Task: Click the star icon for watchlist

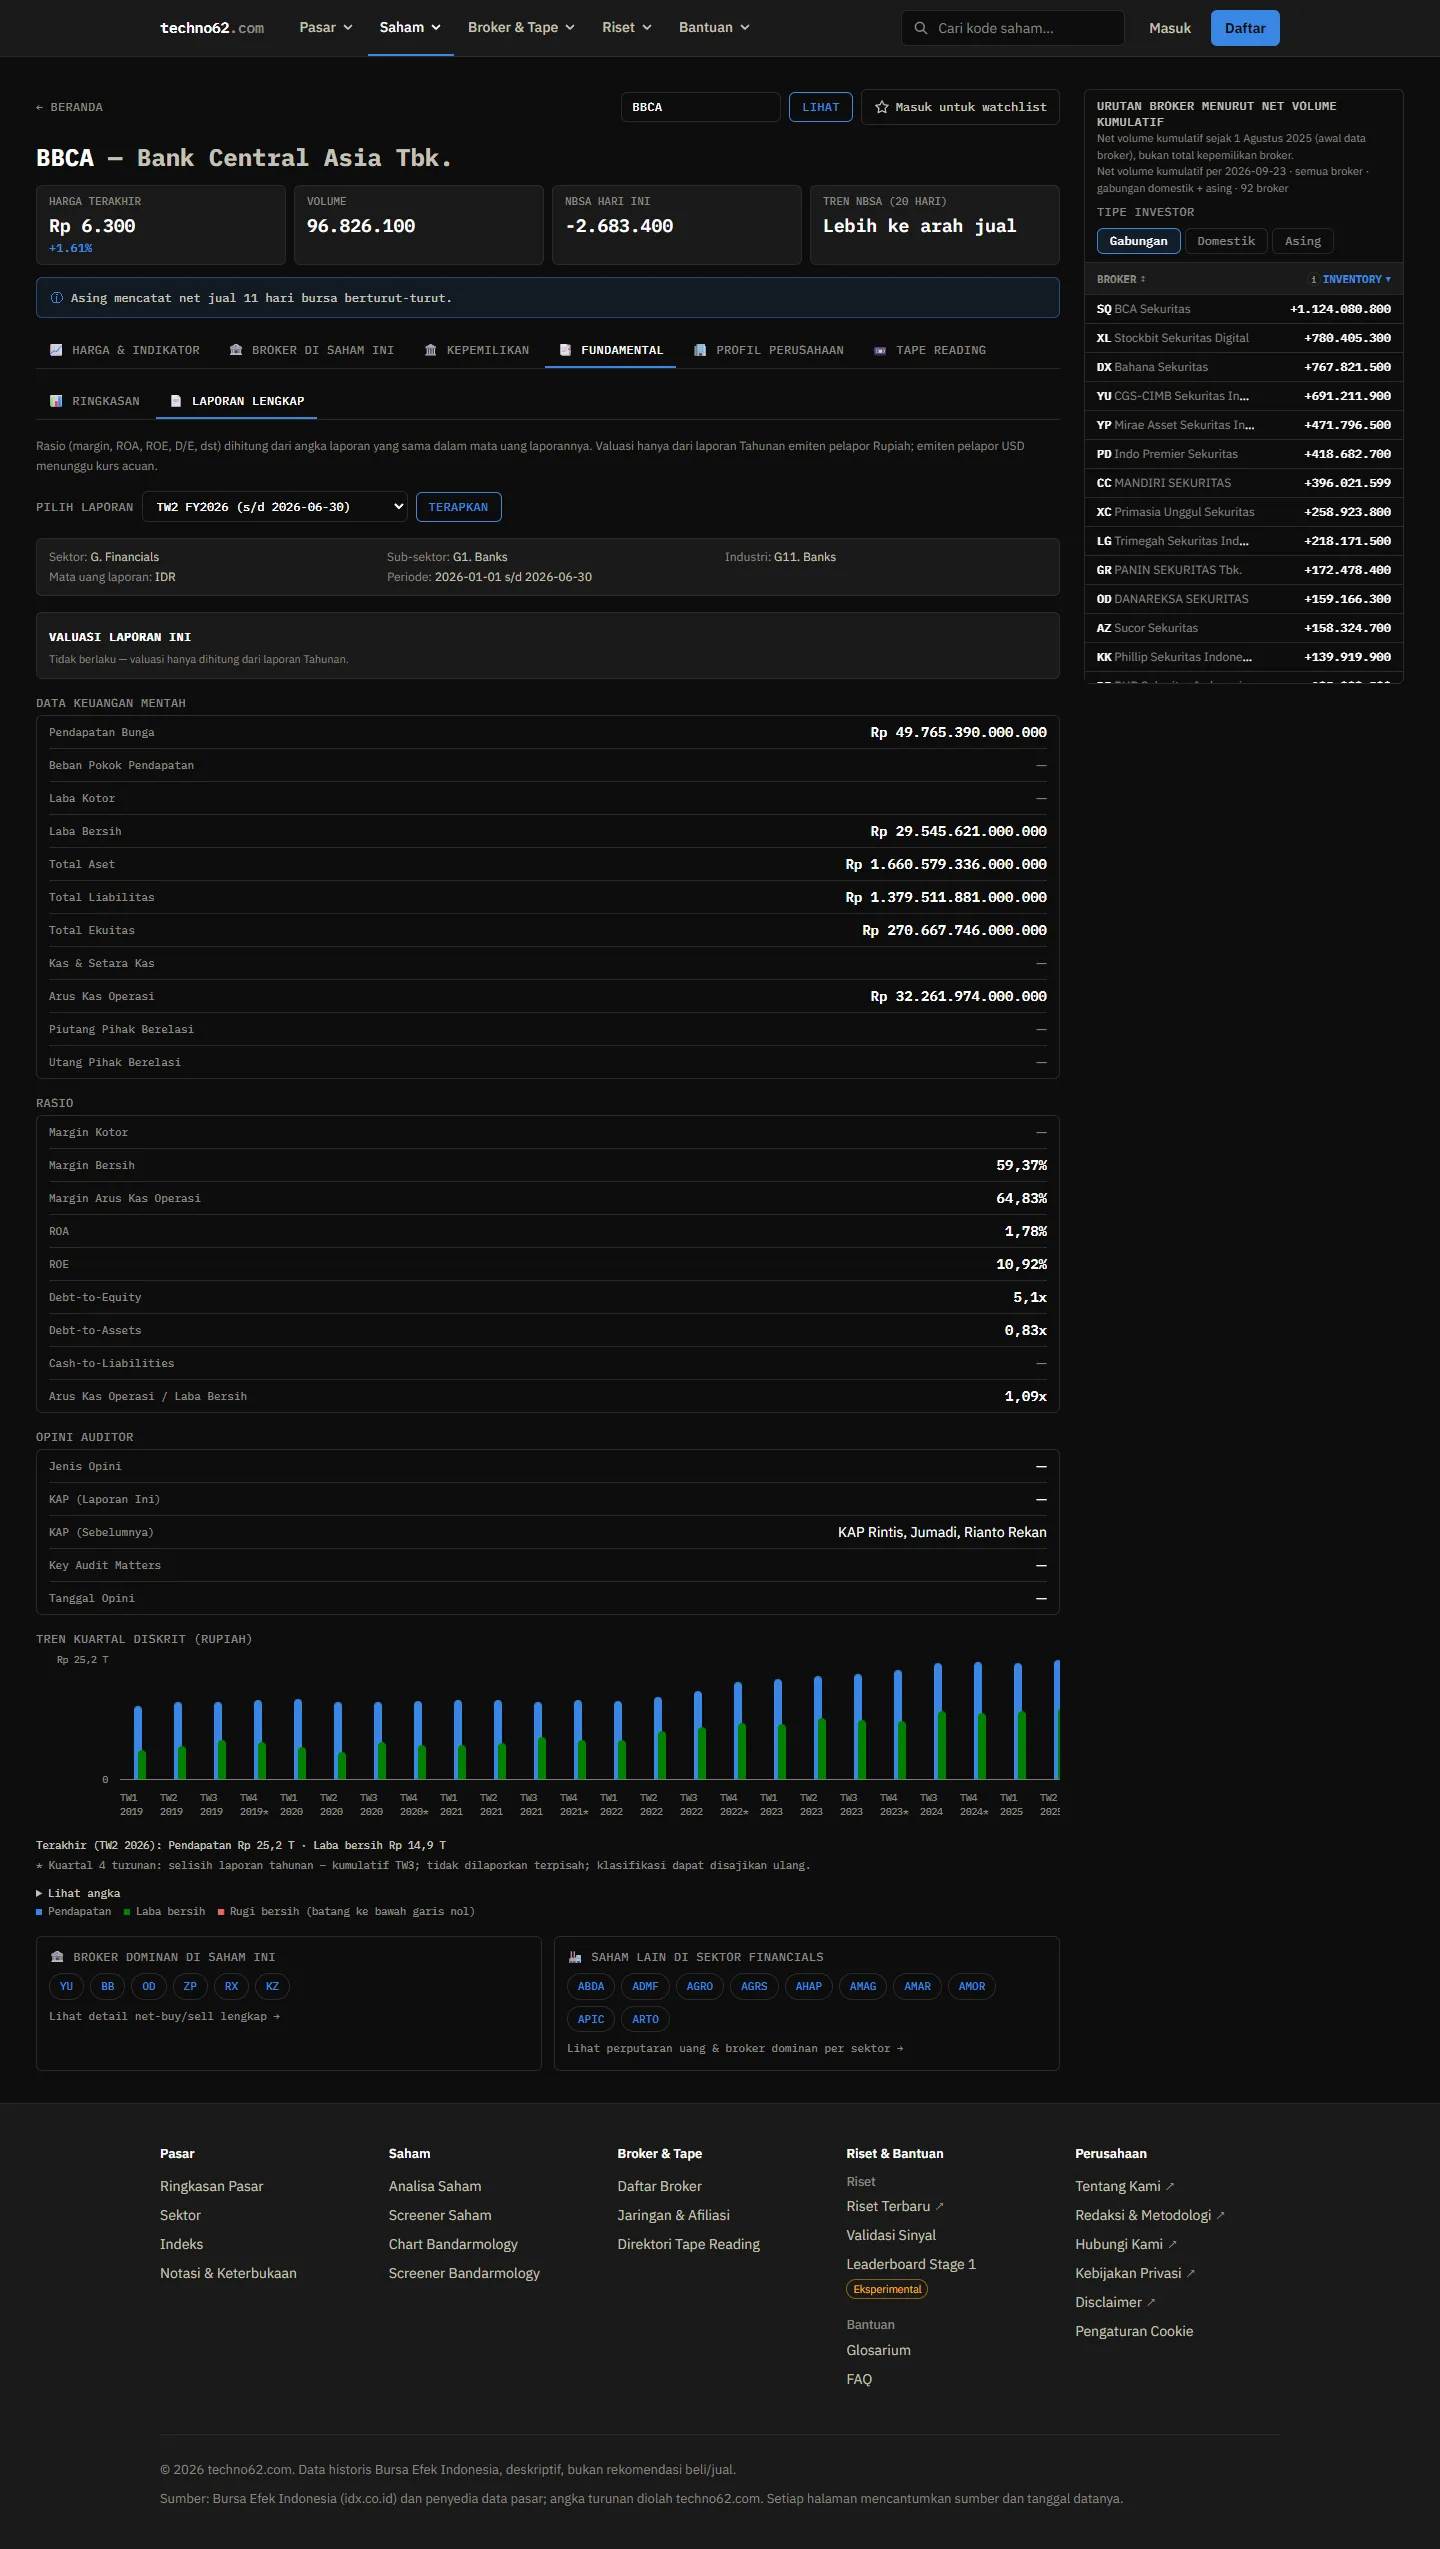Action: (882, 107)
